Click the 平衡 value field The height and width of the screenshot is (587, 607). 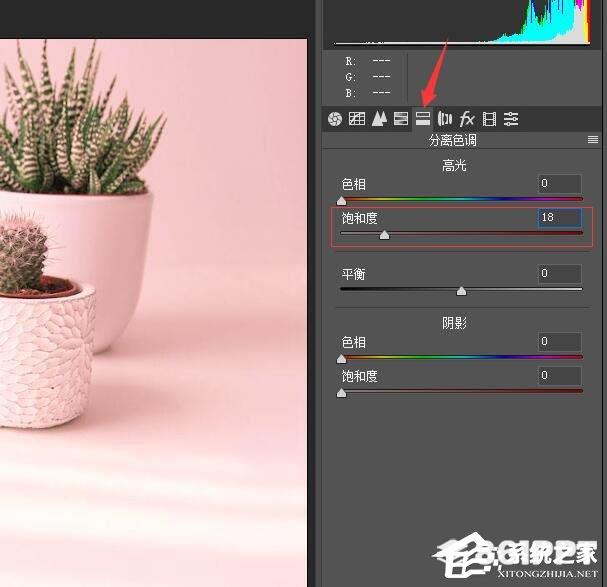coord(559,273)
